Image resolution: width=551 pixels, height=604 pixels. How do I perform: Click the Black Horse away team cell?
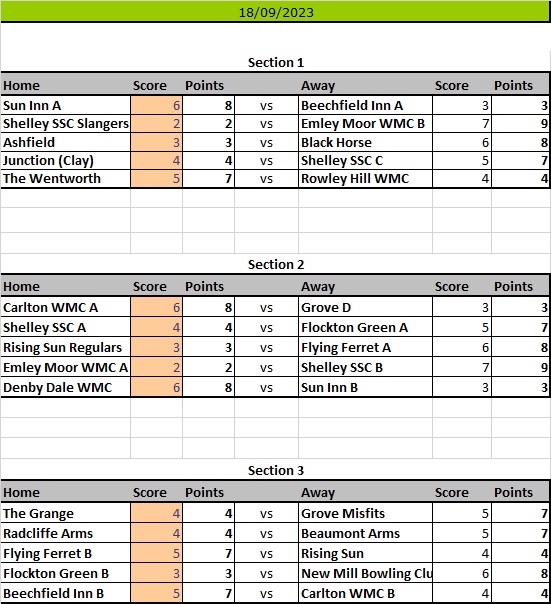coord(365,143)
